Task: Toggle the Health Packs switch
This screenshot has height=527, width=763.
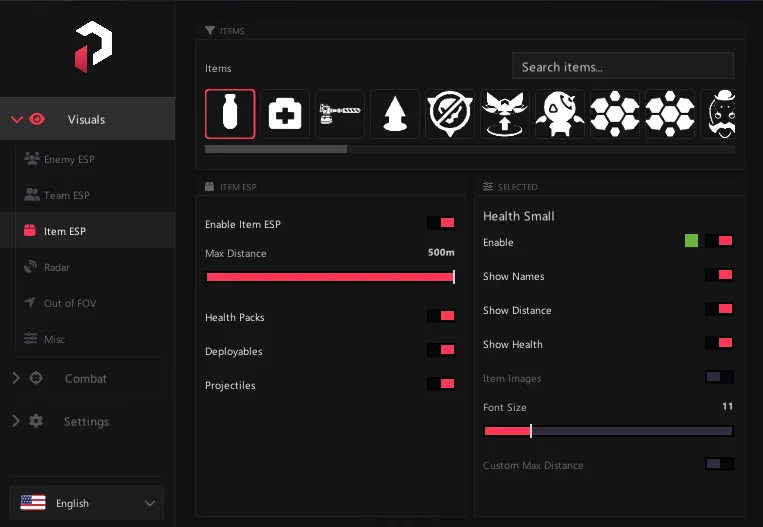Action: 441,316
